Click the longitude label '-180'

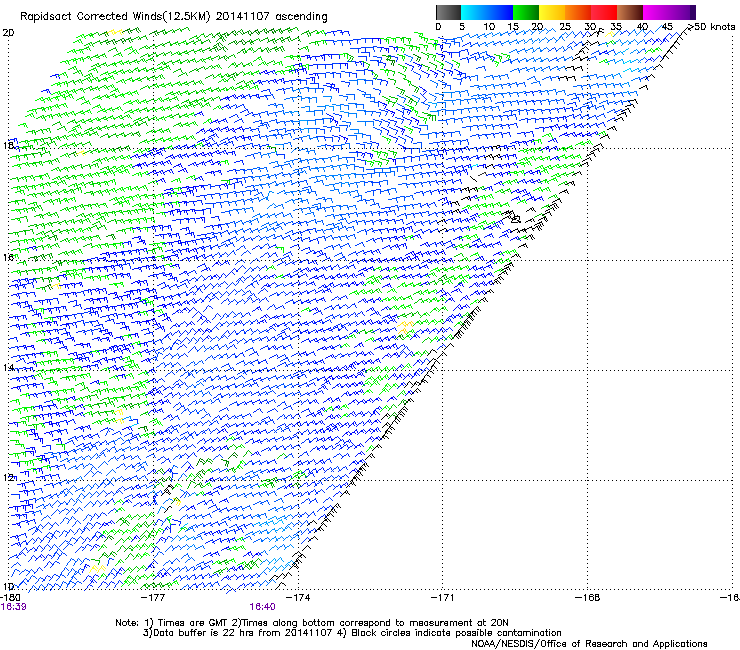10,598
